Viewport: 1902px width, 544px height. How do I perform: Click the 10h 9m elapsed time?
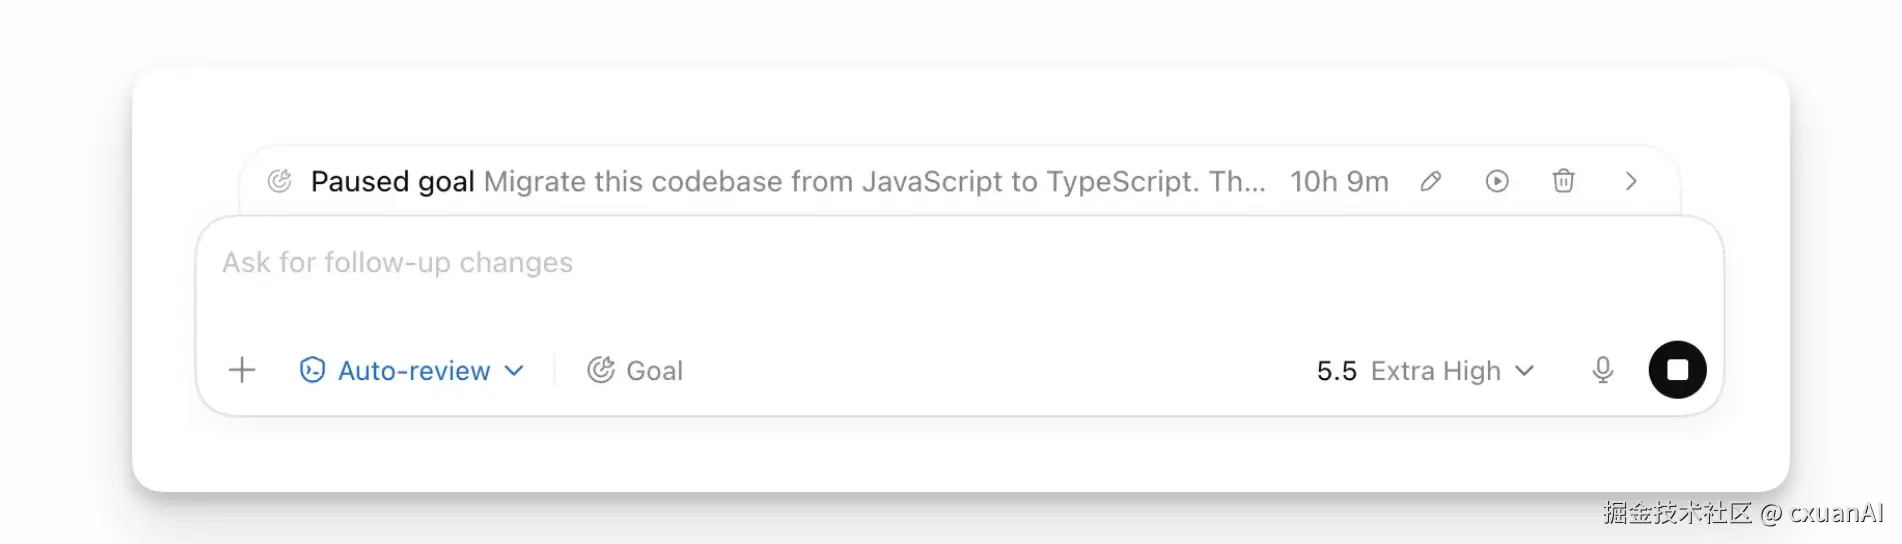[1339, 182]
